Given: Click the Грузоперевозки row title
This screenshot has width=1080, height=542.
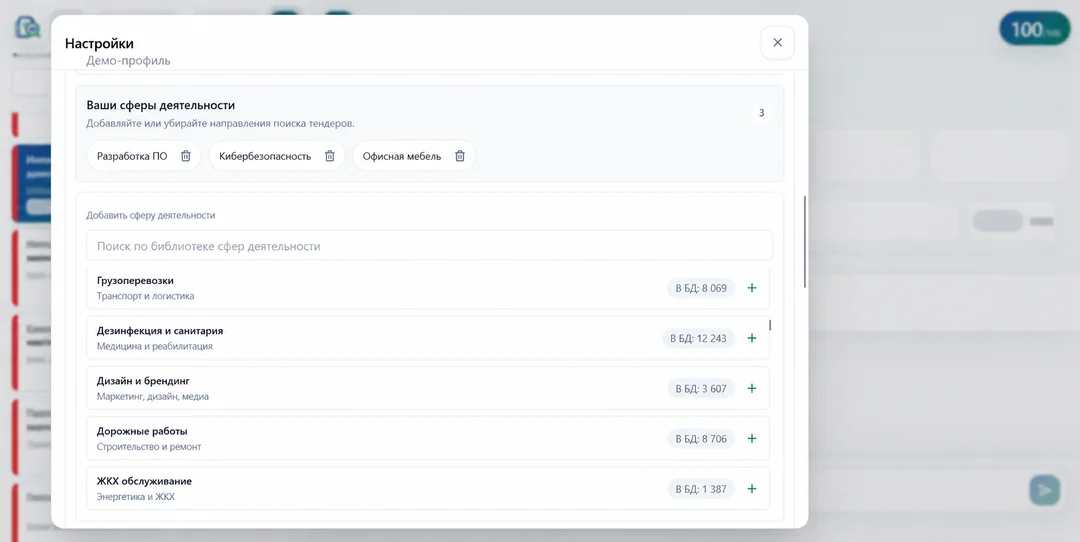Looking at the screenshot, I should 135,280.
